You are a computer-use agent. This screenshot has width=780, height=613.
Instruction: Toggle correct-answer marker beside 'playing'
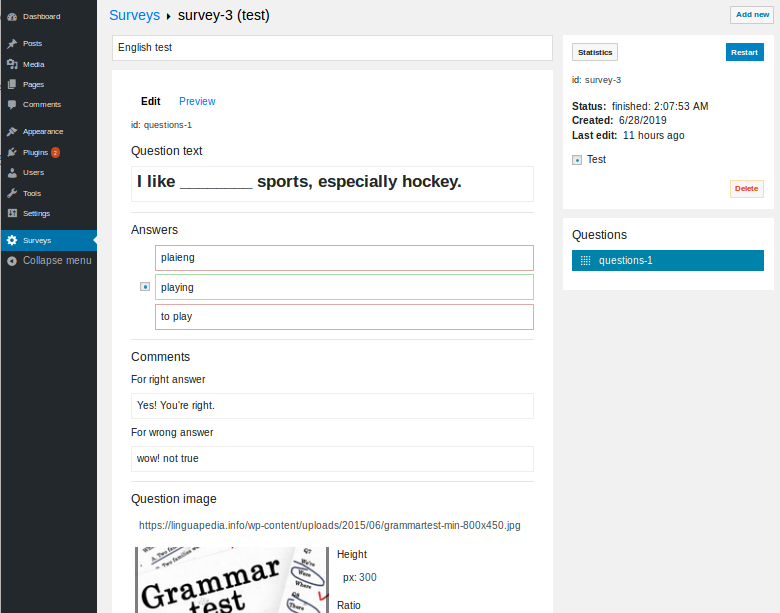(x=145, y=287)
